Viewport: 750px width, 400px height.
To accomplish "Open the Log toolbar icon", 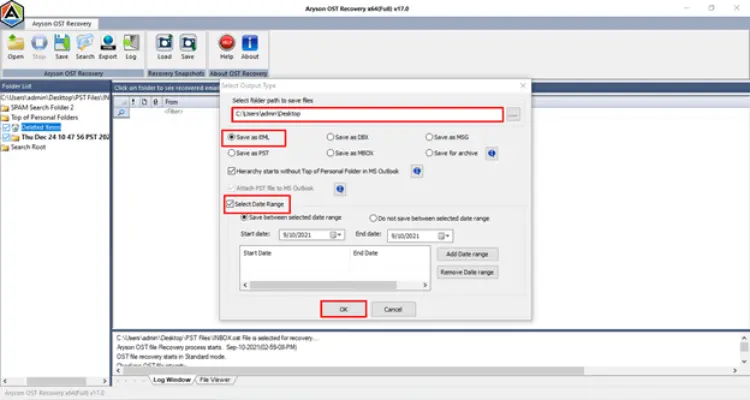I will (x=131, y=47).
